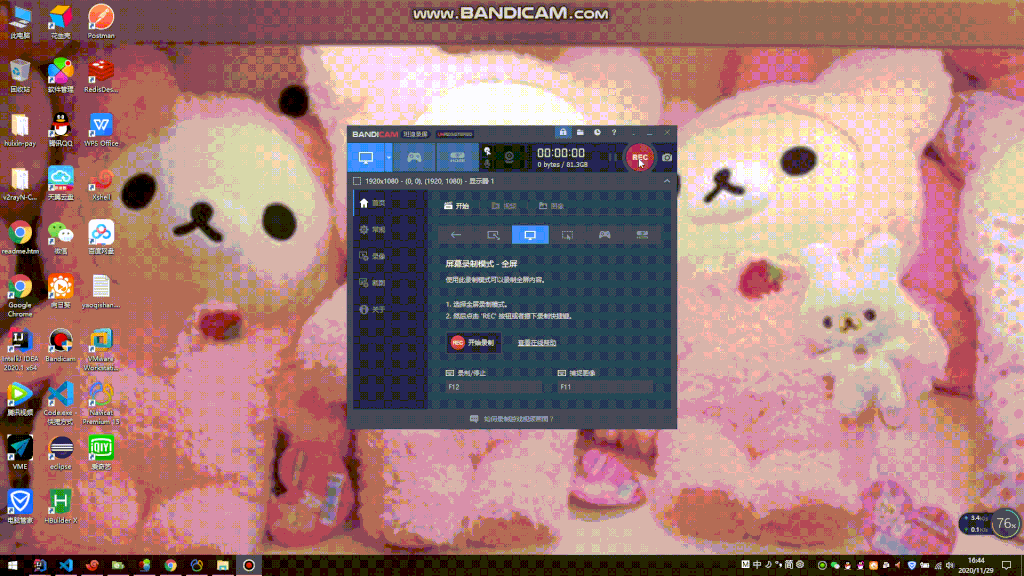
Task: Select around-mouse recording mode icon
Action: (x=568, y=234)
